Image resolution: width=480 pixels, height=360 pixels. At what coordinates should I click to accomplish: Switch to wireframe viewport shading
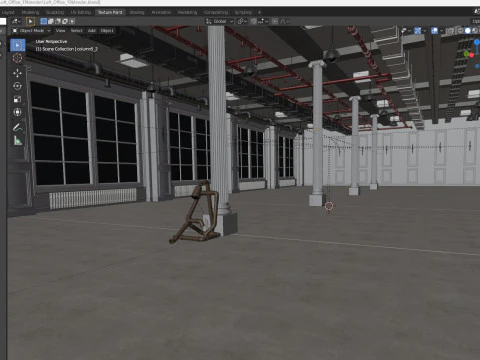tap(460, 31)
